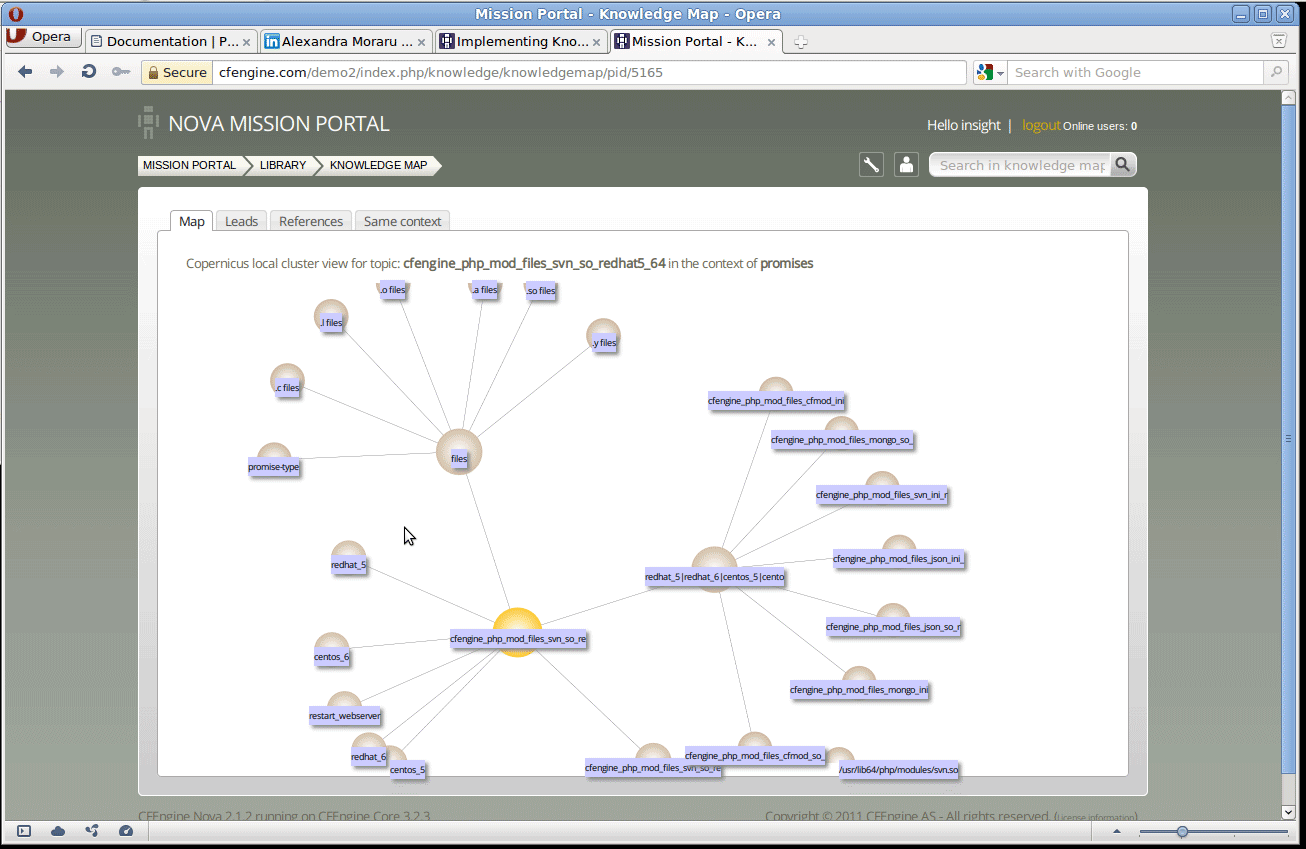Open the Opera main menu button
Viewport: 1306px width, 849px height.
tap(43, 37)
